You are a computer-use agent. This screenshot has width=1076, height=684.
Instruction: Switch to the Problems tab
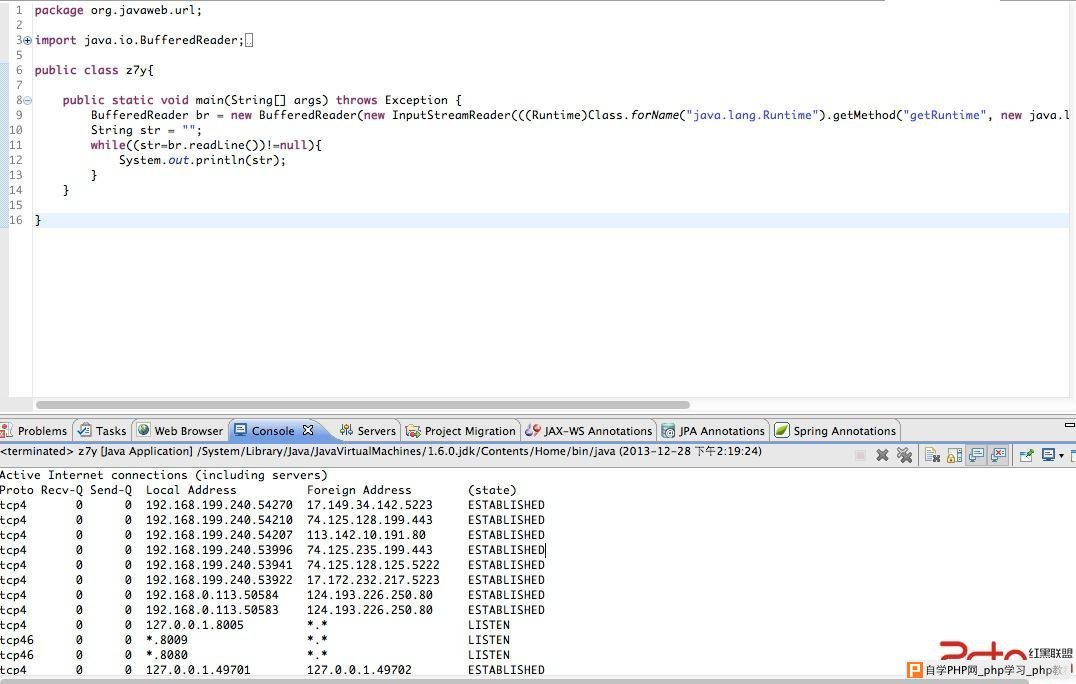click(x=34, y=431)
